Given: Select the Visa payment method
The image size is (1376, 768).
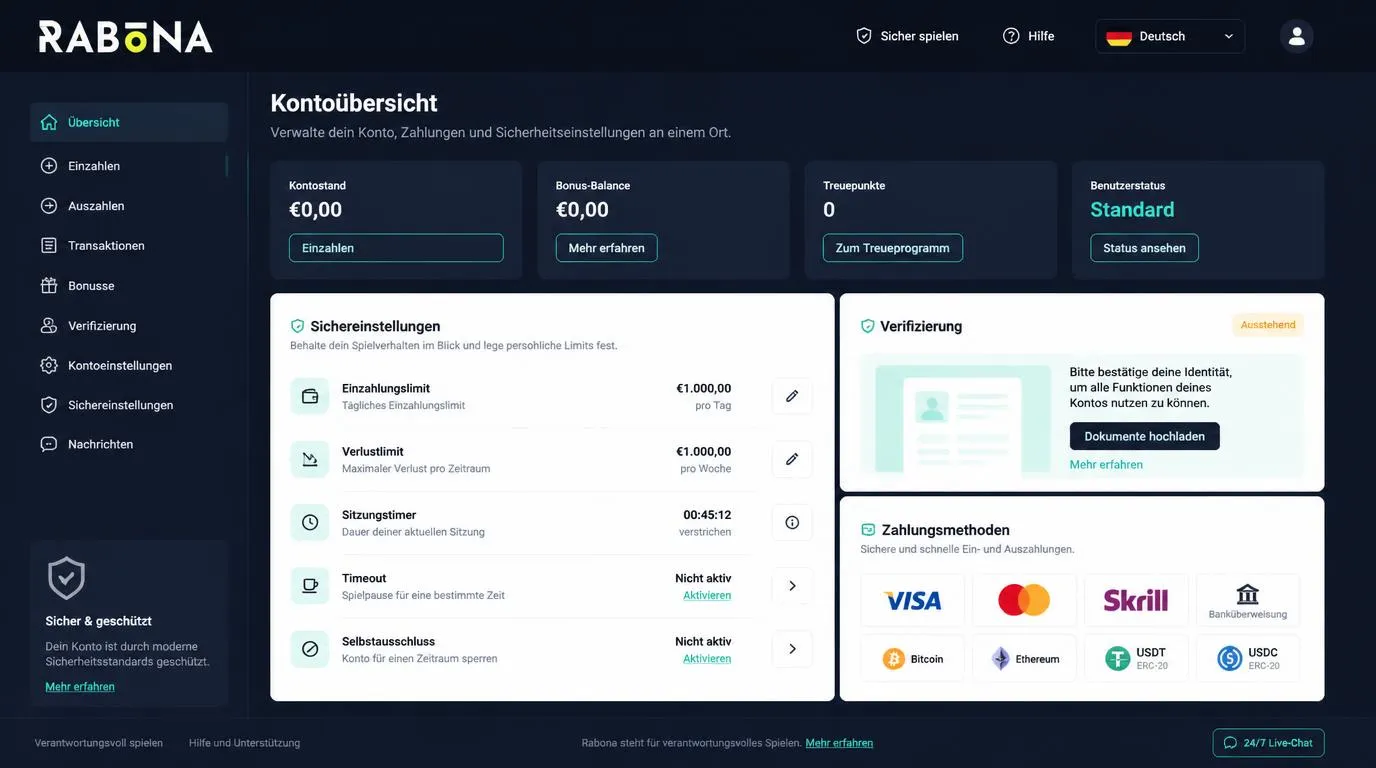Looking at the screenshot, I should click(913, 600).
